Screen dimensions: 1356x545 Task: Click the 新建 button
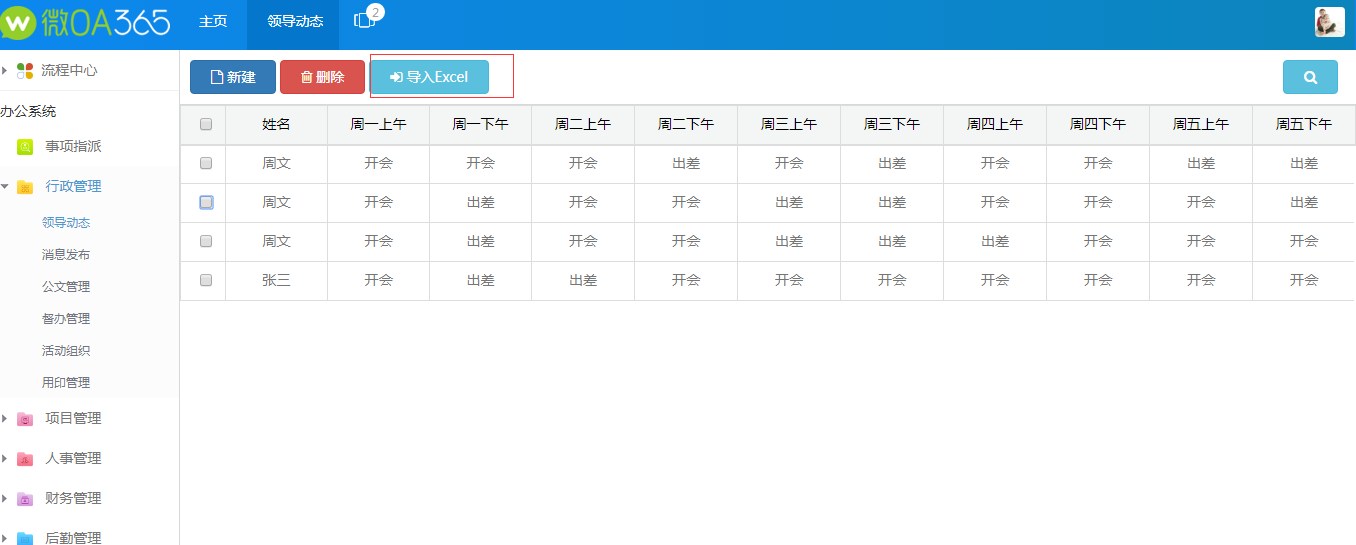pos(232,77)
